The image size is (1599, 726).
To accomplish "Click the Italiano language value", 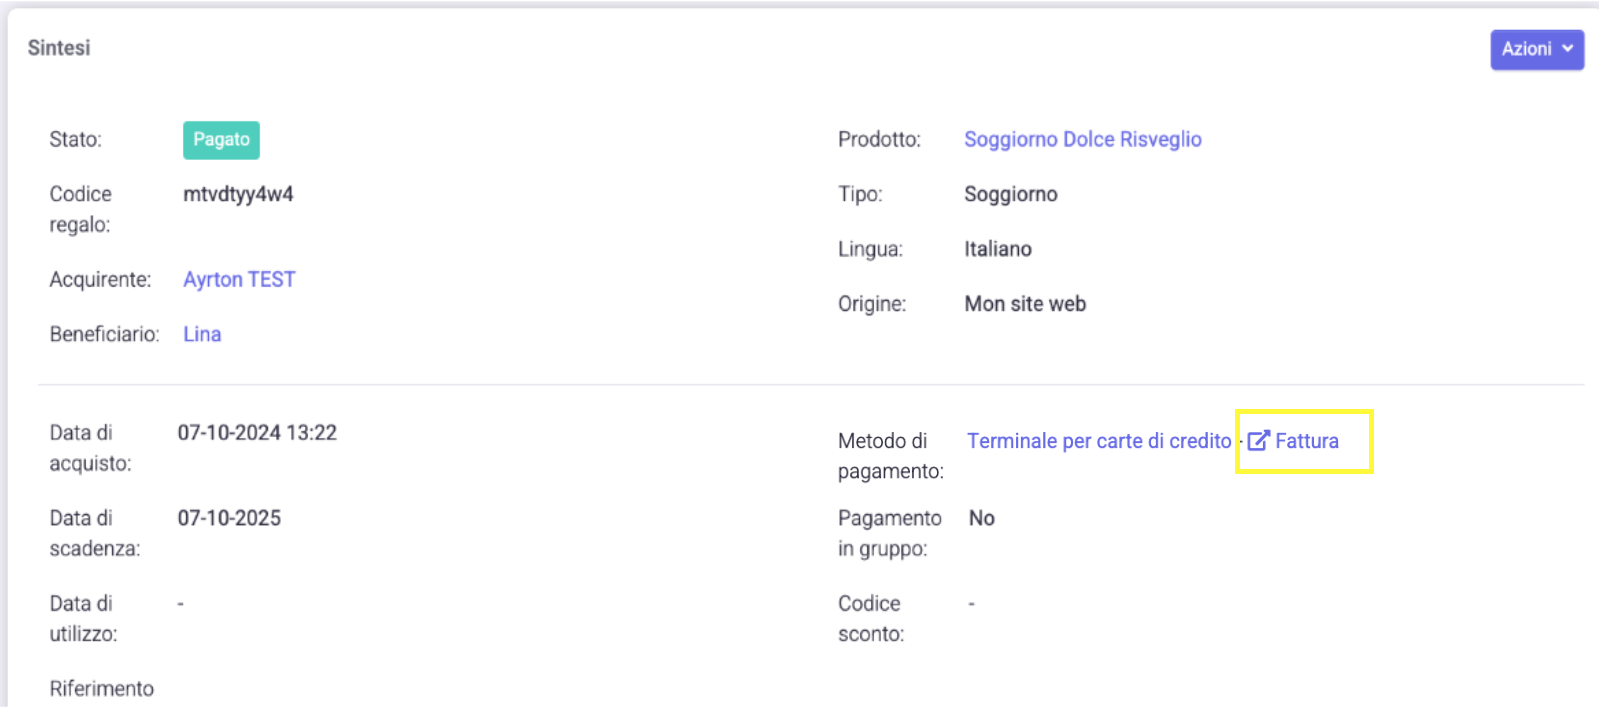I will coord(997,249).
